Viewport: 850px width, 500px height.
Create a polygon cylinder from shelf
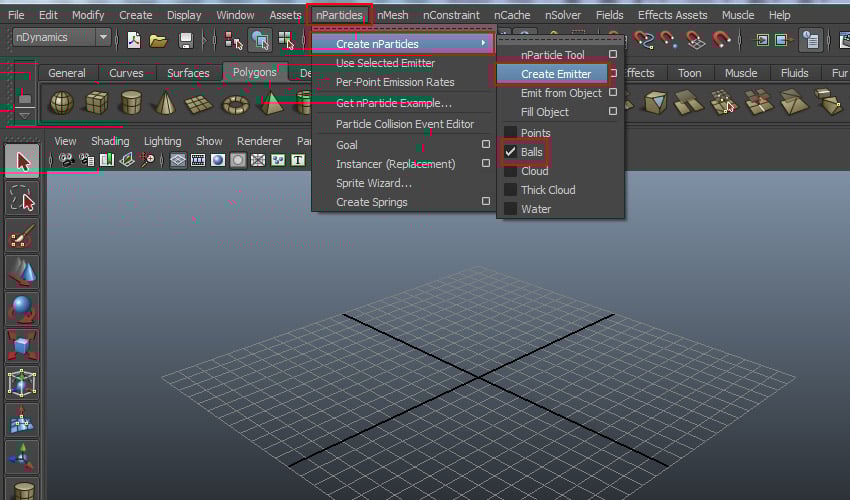131,102
